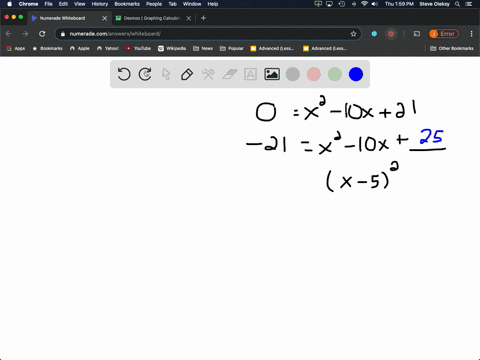Select the eraser tool
Screen dimensions: 480x360
click(x=229, y=74)
